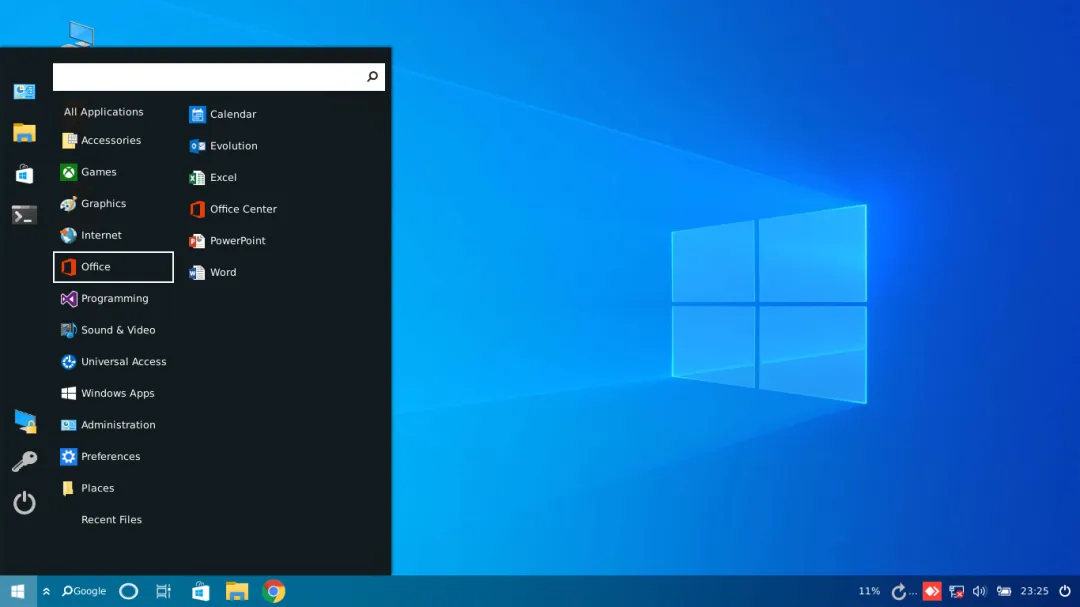Screen dimensions: 1080x607
Task: Open Excel from Office list
Action: point(213,178)
